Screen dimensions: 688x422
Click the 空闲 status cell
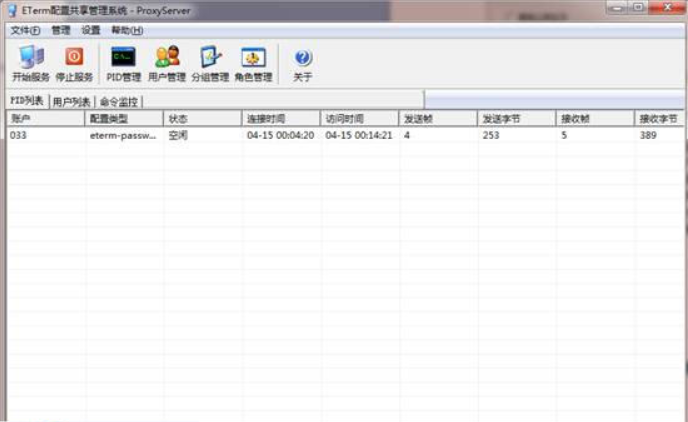coord(178,136)
